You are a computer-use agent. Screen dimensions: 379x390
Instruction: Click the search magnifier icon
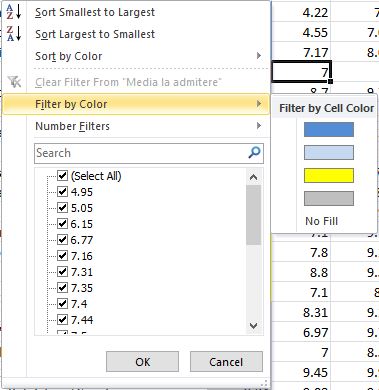254,153
